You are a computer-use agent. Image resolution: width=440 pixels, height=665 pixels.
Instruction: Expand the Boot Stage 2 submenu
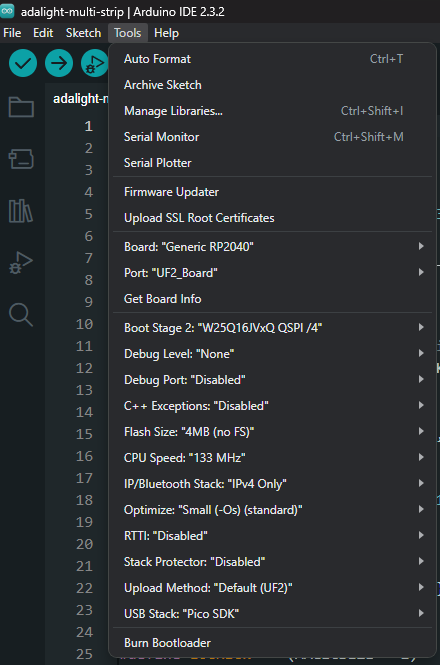[272, 328]
